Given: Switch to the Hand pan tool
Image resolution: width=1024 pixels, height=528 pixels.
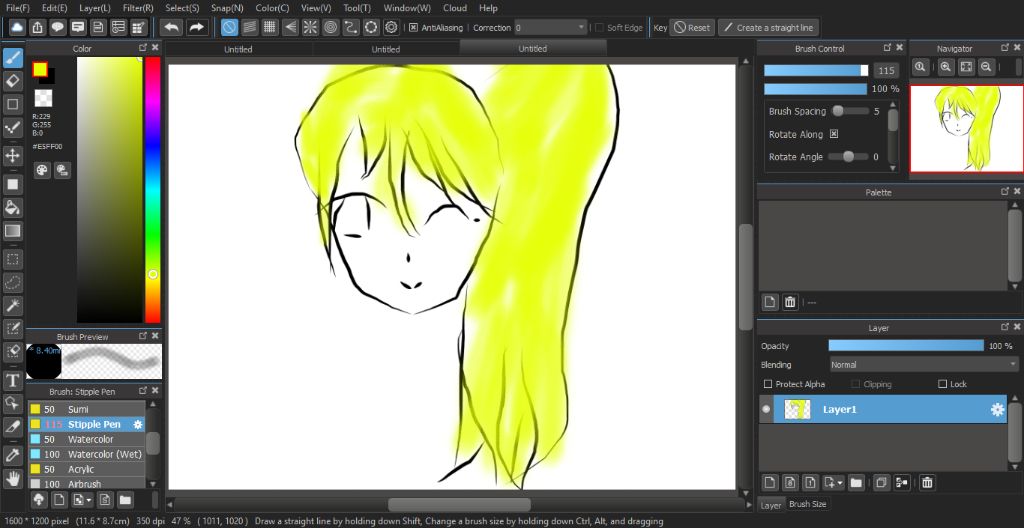Looking at the screenshot, I should [12, 479].
